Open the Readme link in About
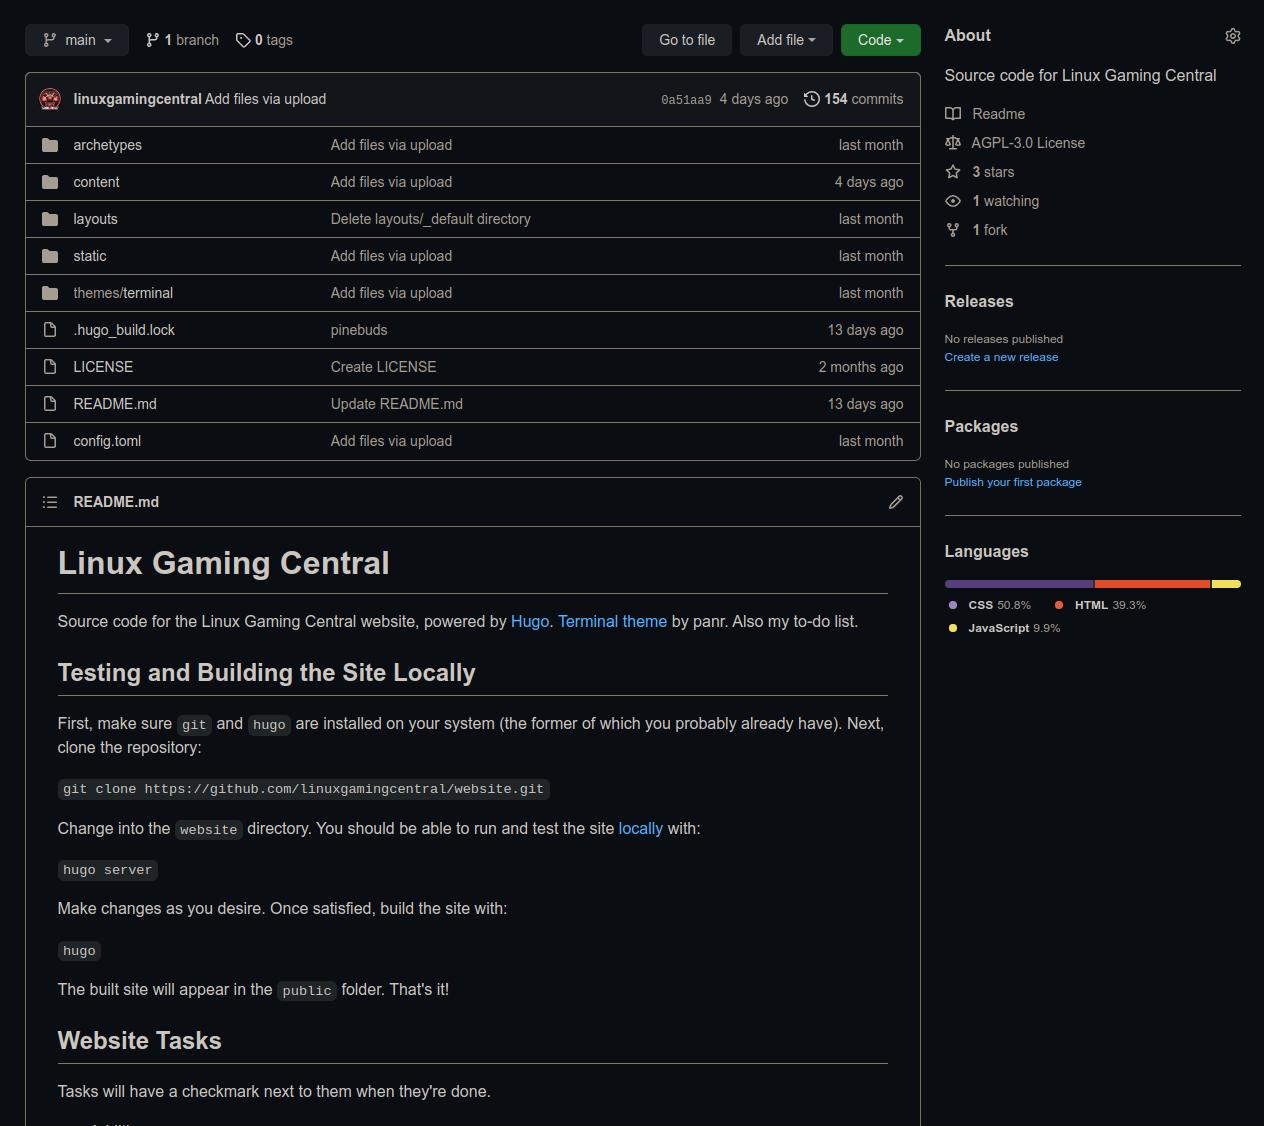Image resolution: width=1264 pixels, height=1126 pixels. (x=998, y=114)
